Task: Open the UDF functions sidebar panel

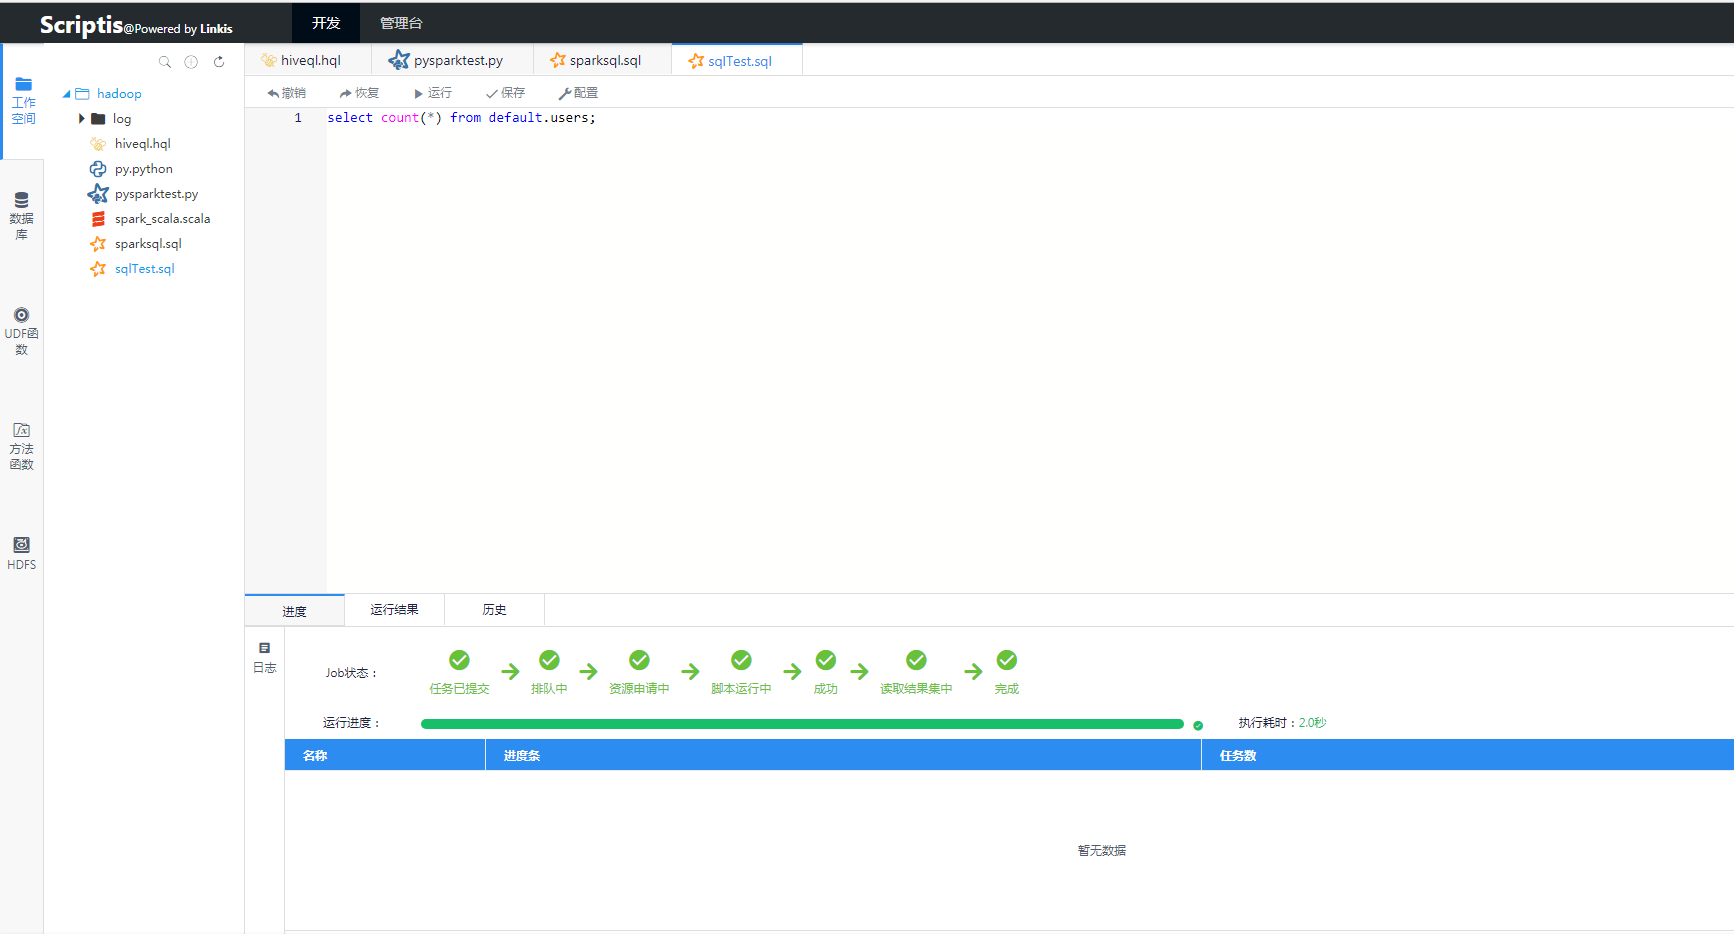Action: [x=21, y=331]
